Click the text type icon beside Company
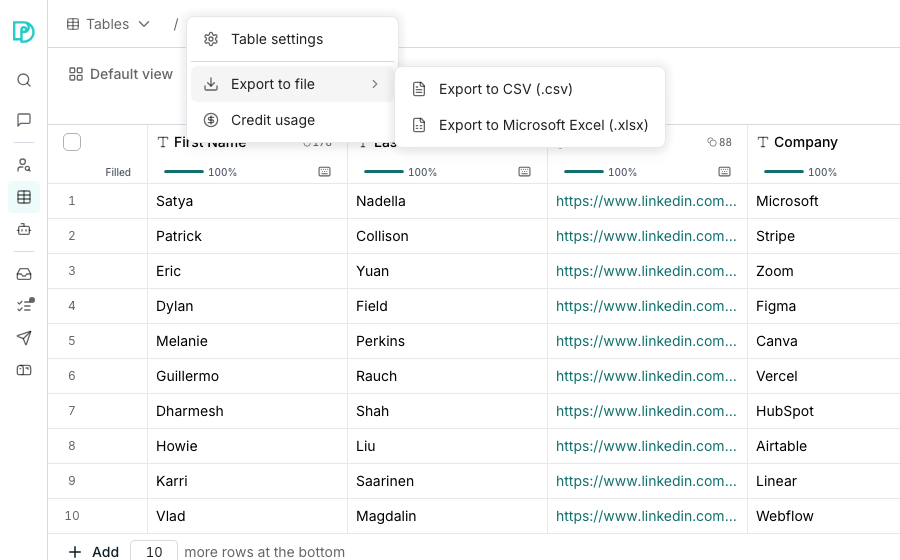This screenshot has height=560, width=900. (x=762, y=142)
